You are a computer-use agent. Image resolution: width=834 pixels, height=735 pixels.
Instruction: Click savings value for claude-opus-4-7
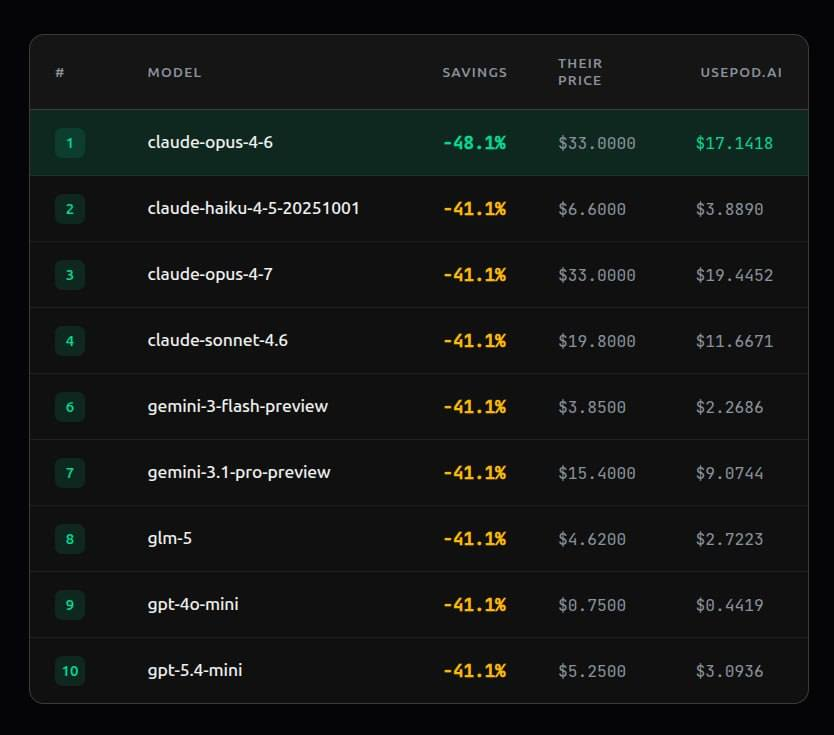[x=474, y=275]
